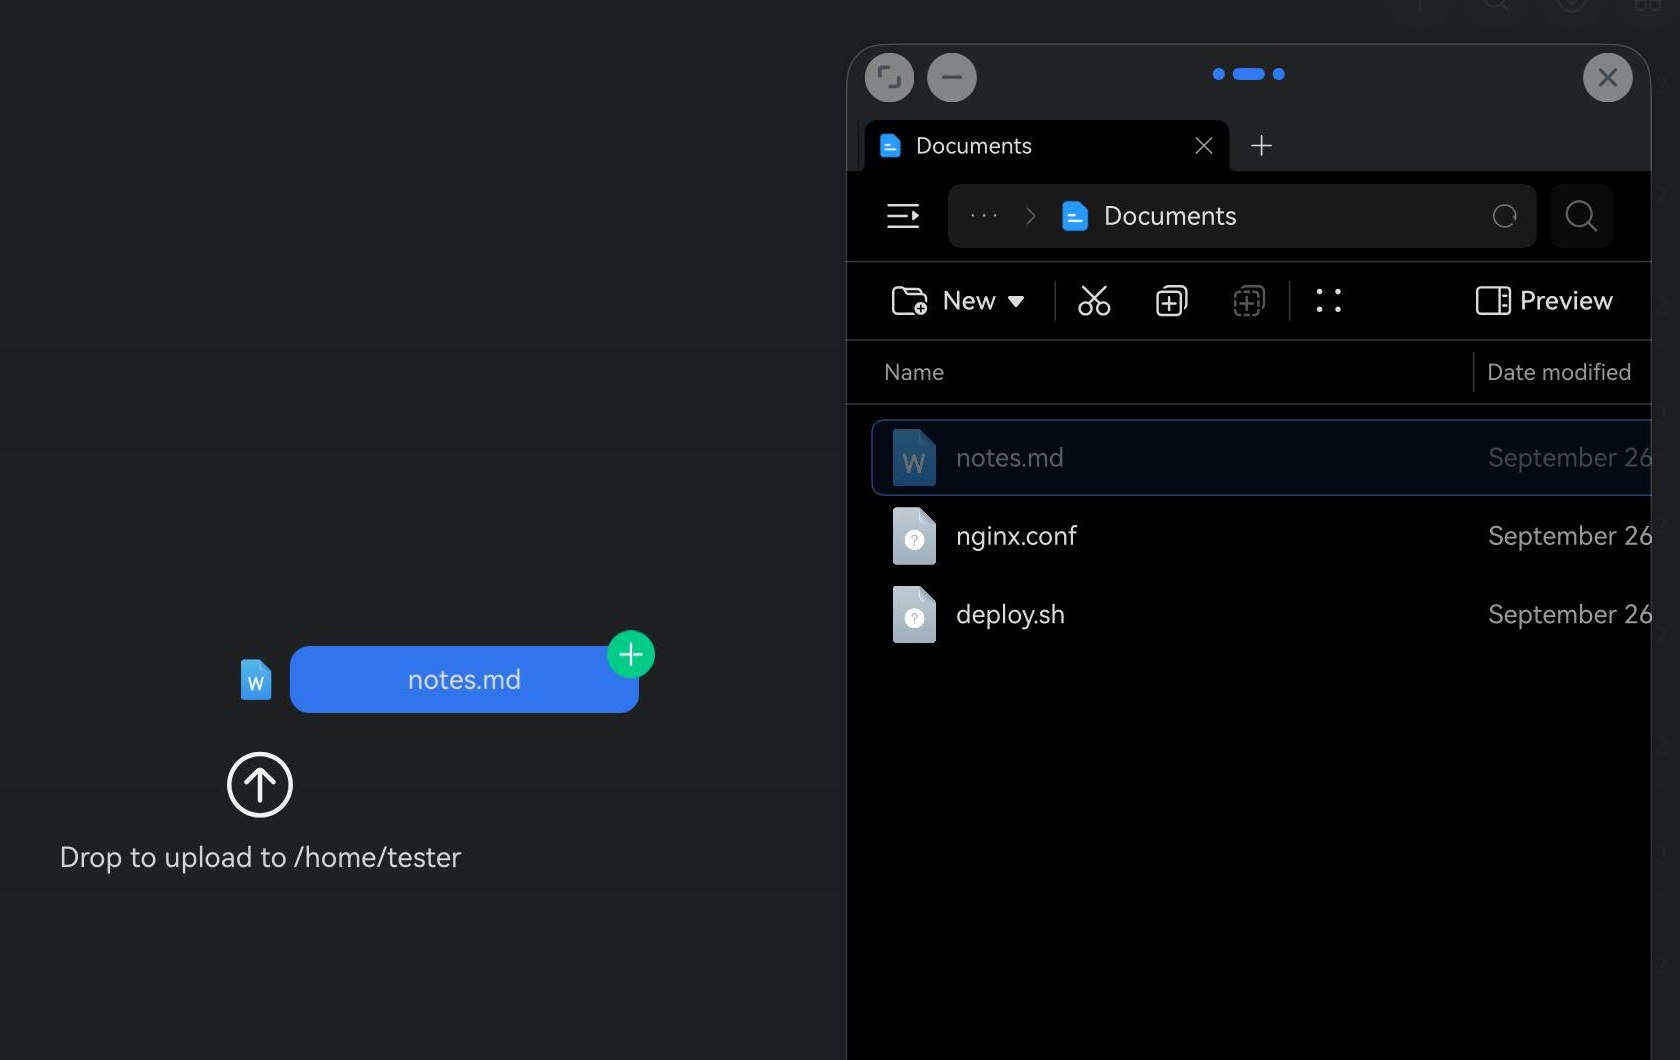This screenshot has width=1680, height=1060.
Task: Toggle the Preview pane
Action: tap(1544, 301)
